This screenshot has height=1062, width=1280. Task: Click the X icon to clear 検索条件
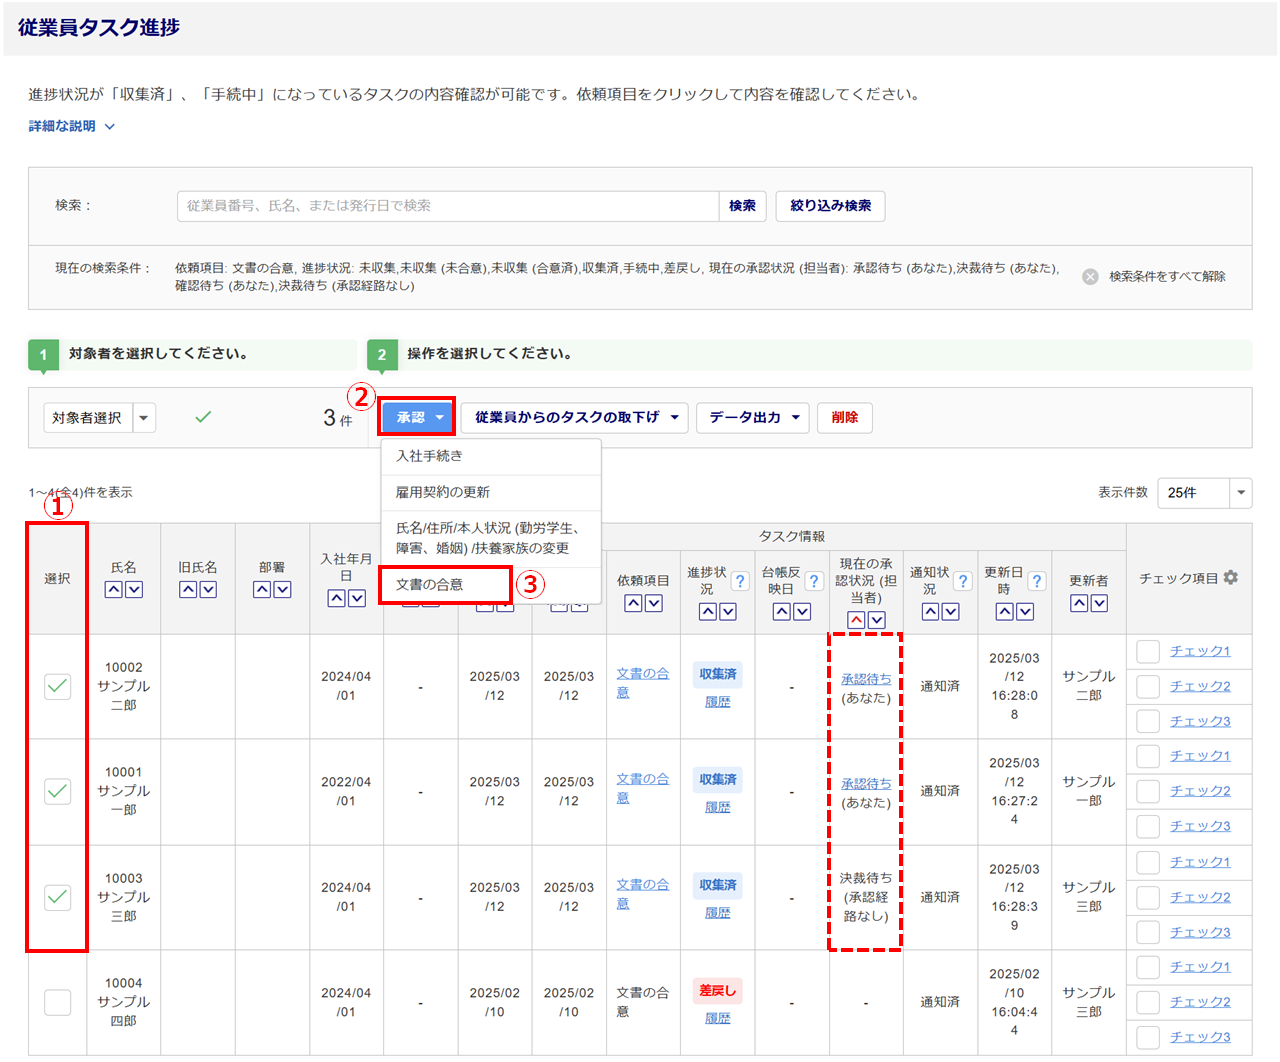[x=1090, y=277]
